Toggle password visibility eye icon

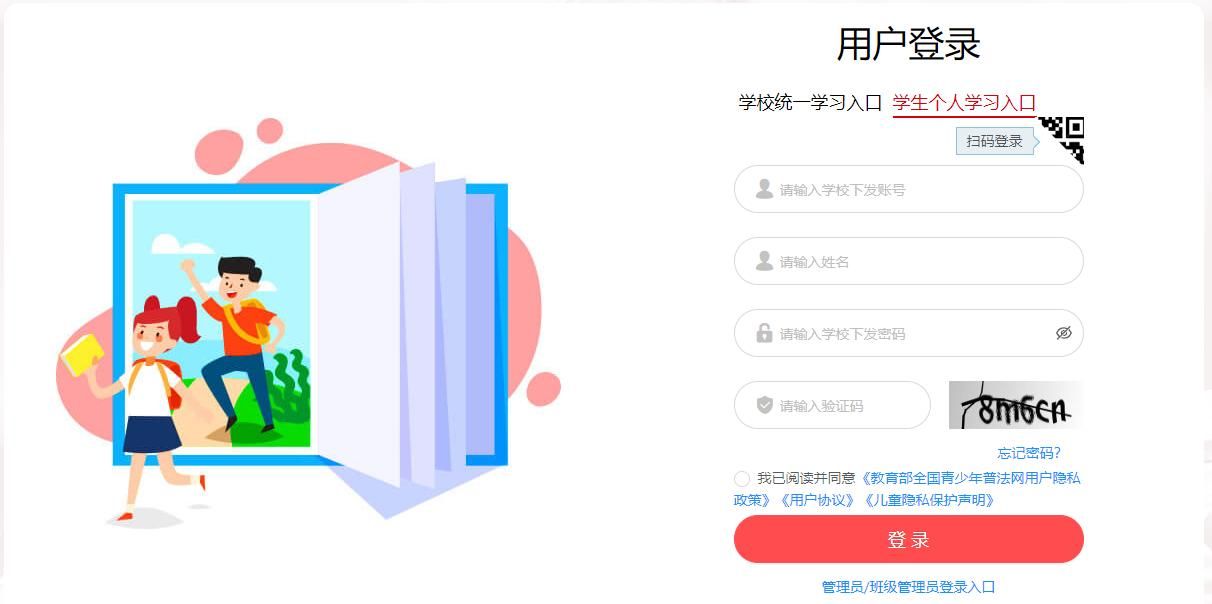[x=1064, y=333]
